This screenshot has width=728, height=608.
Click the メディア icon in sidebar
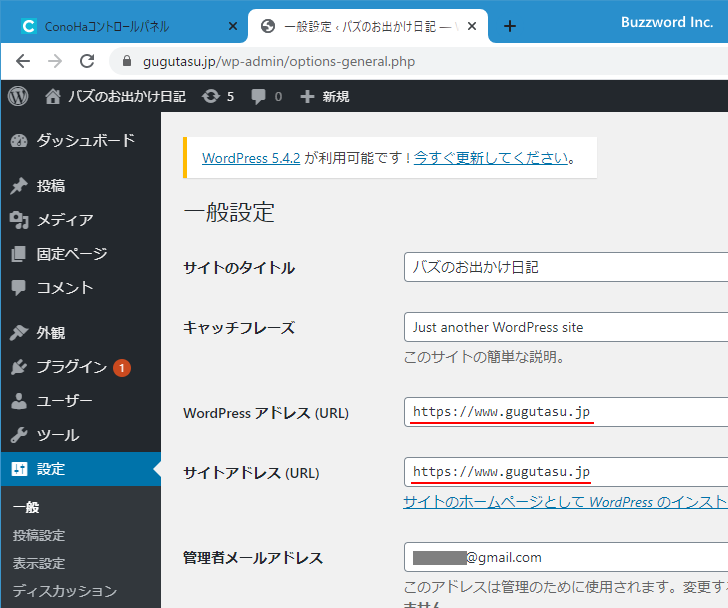pos(19,220)
